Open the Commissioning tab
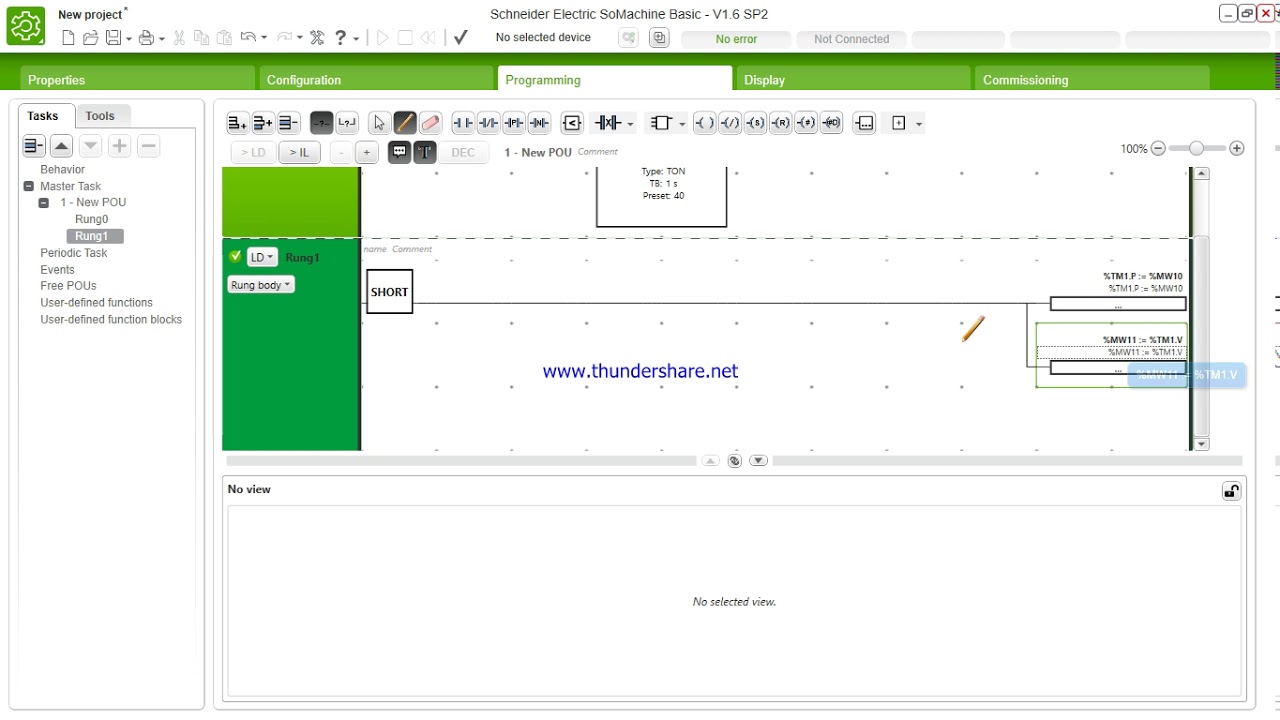This screenshot has width=1280, height=720. coord(1092,79)
